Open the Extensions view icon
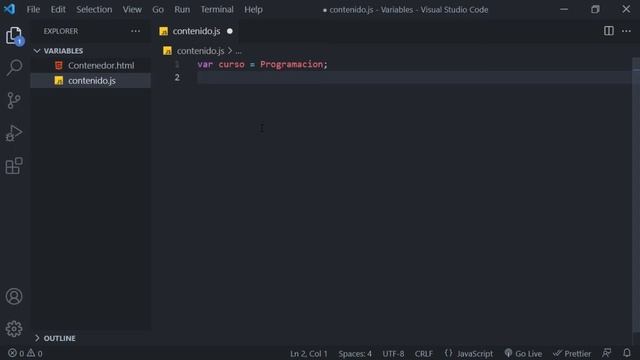Screen dimensions: 640x360 tap(14, 166)
